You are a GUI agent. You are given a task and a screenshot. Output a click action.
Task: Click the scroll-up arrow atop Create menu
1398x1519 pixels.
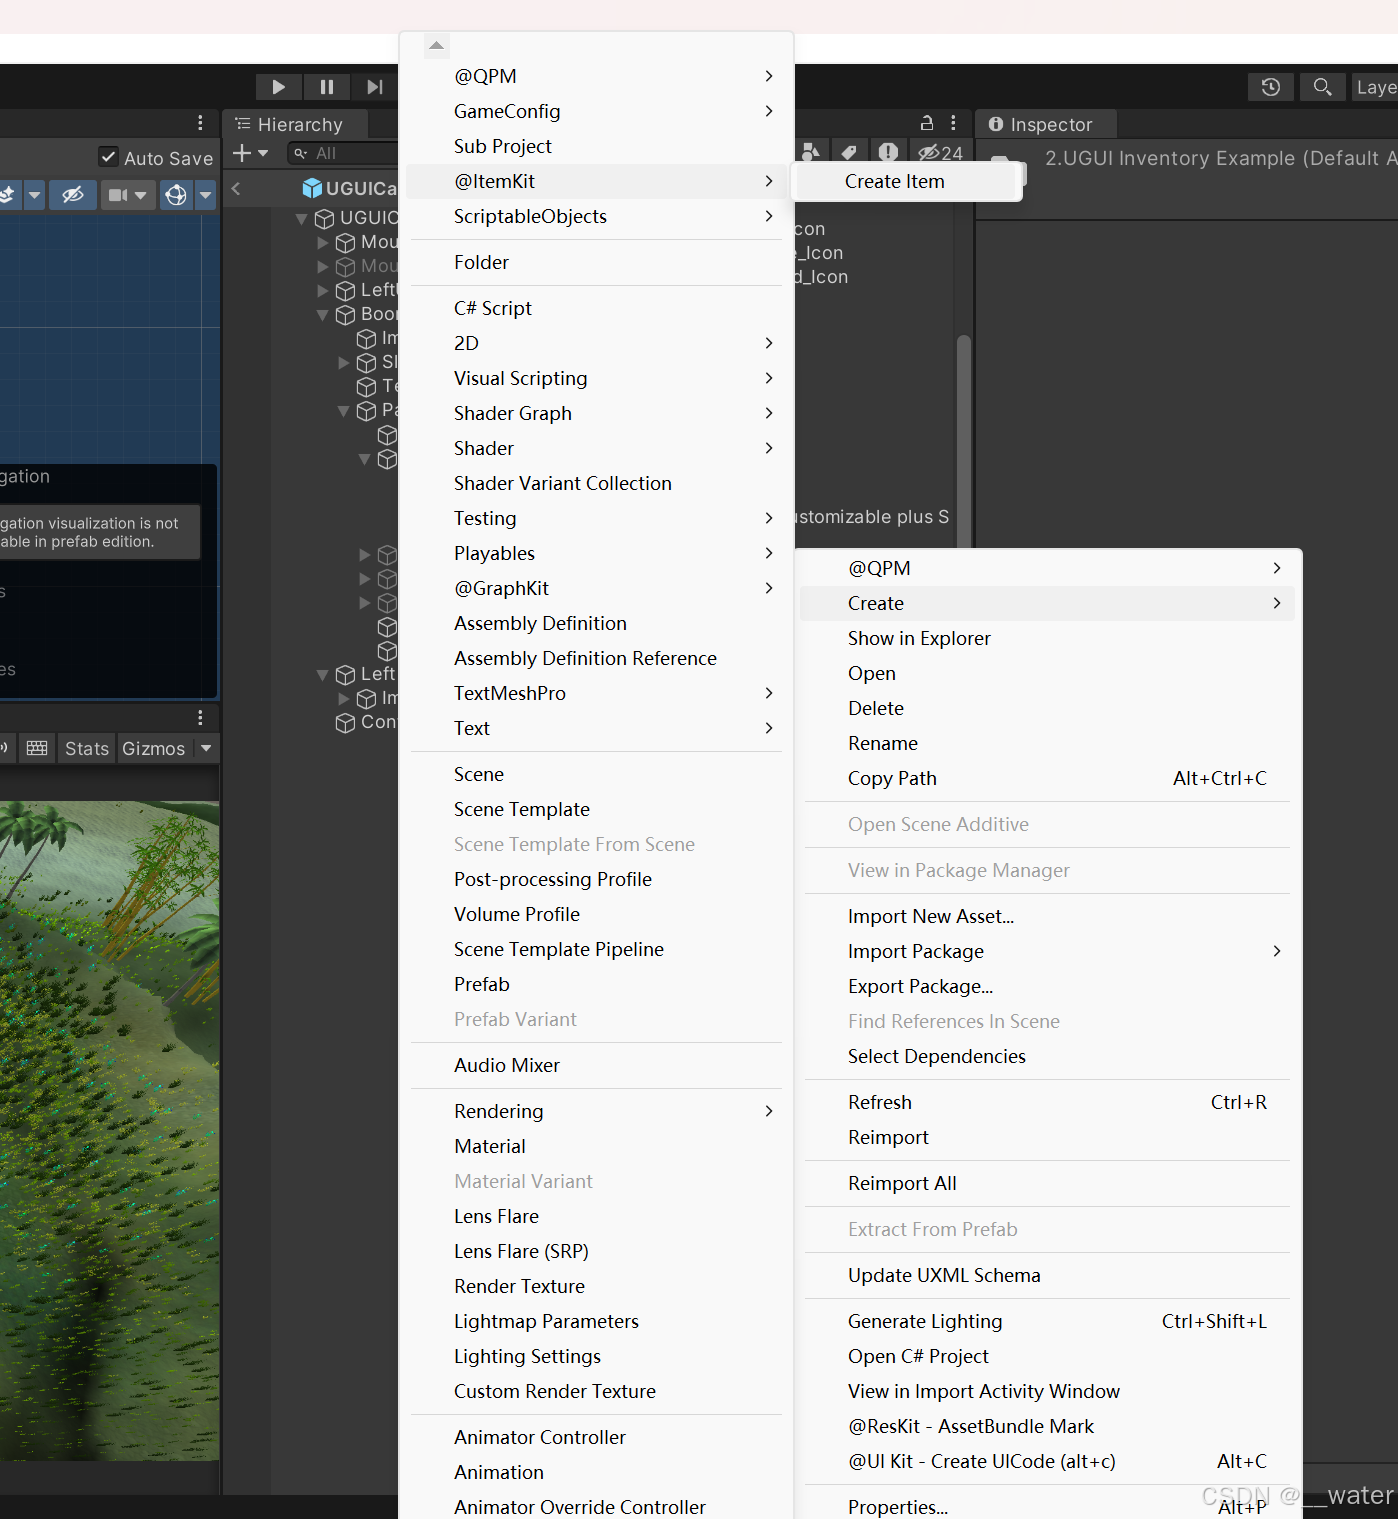(436, 46)
